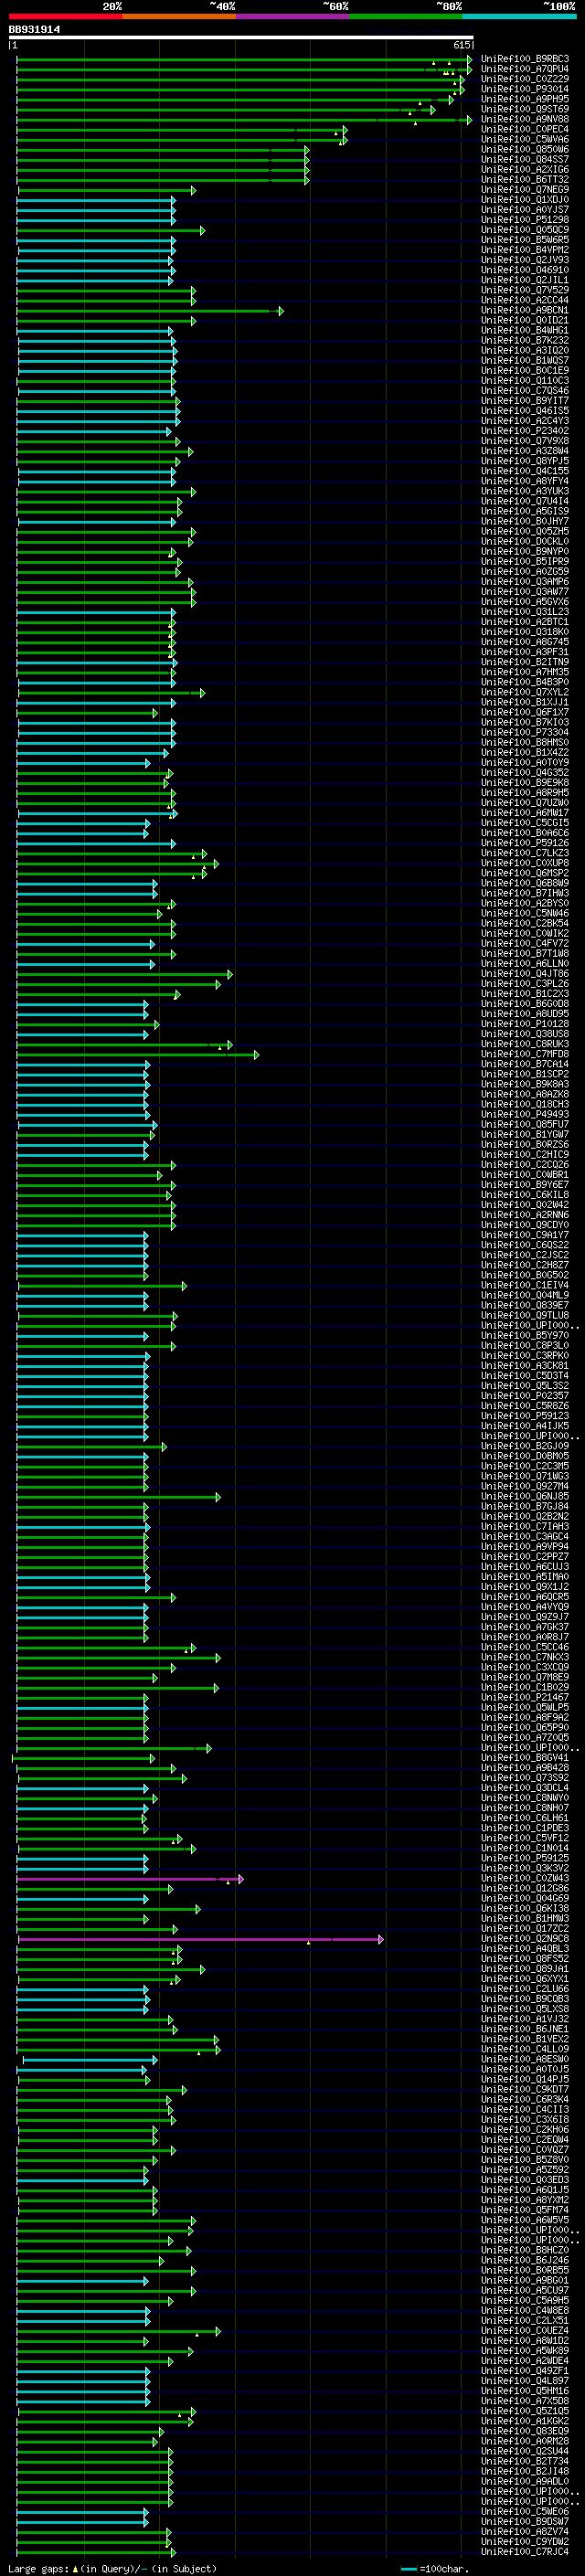Screen dimensions: 585x2576
Task: Click label UniRef100_Q83EQ9
Action: pos(524,2432)
